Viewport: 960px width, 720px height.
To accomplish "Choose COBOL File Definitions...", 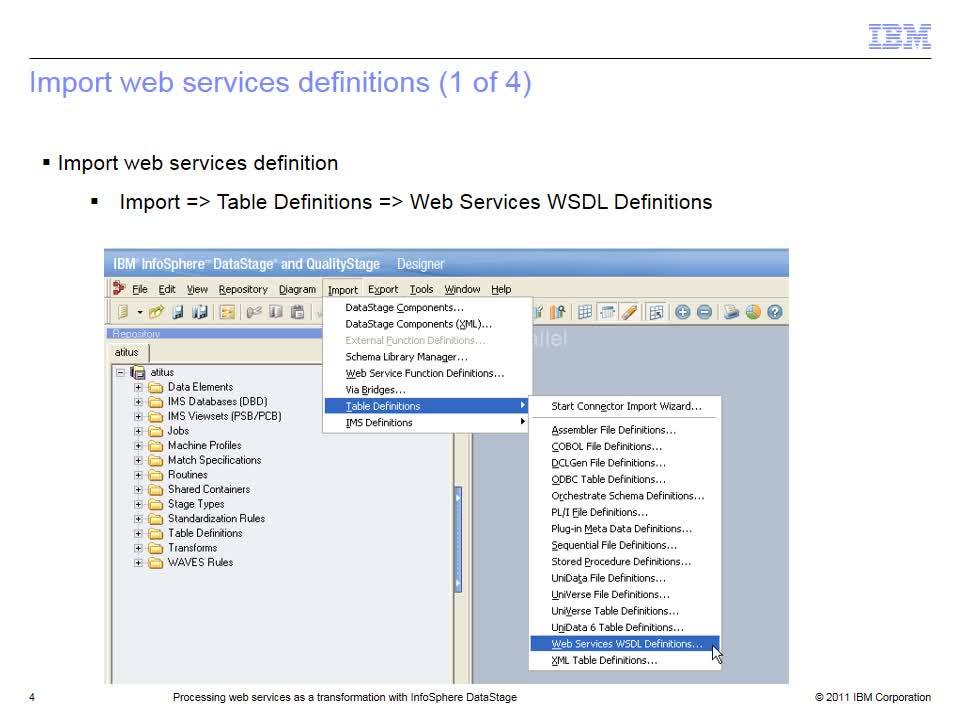I will (x=625, y=447).
